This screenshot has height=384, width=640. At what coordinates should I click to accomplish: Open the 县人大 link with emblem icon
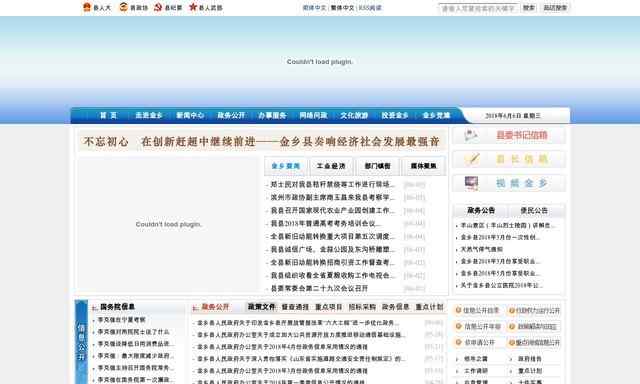click(x=97, y=7)
